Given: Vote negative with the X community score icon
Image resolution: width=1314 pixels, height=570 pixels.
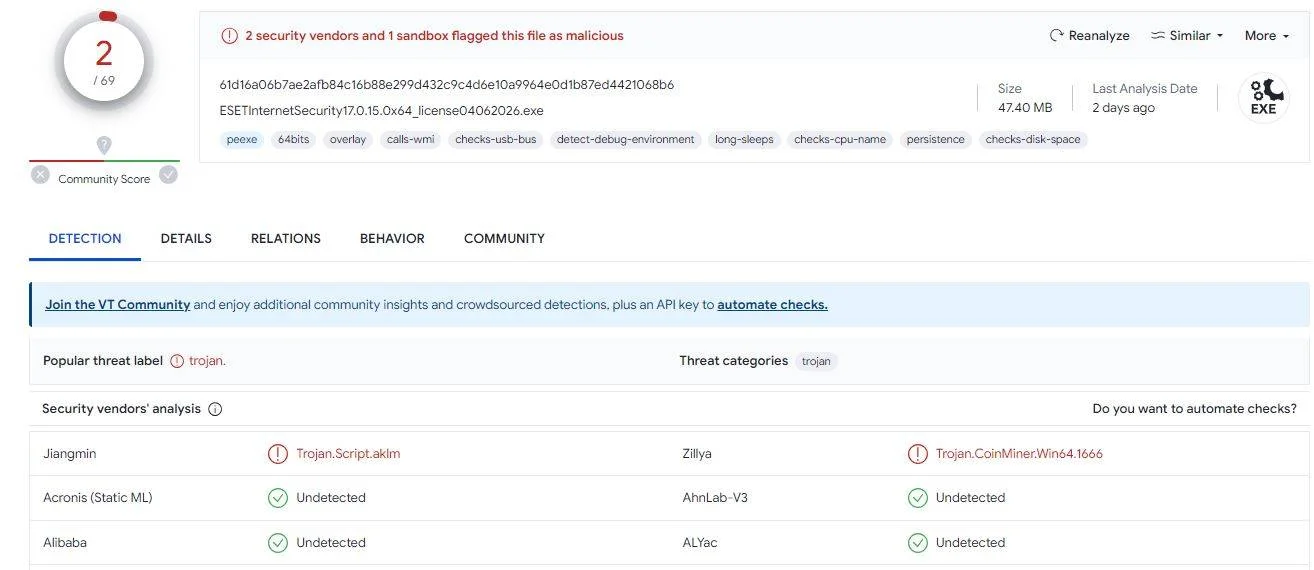Looking at the screenshot, I should point(40,175).
